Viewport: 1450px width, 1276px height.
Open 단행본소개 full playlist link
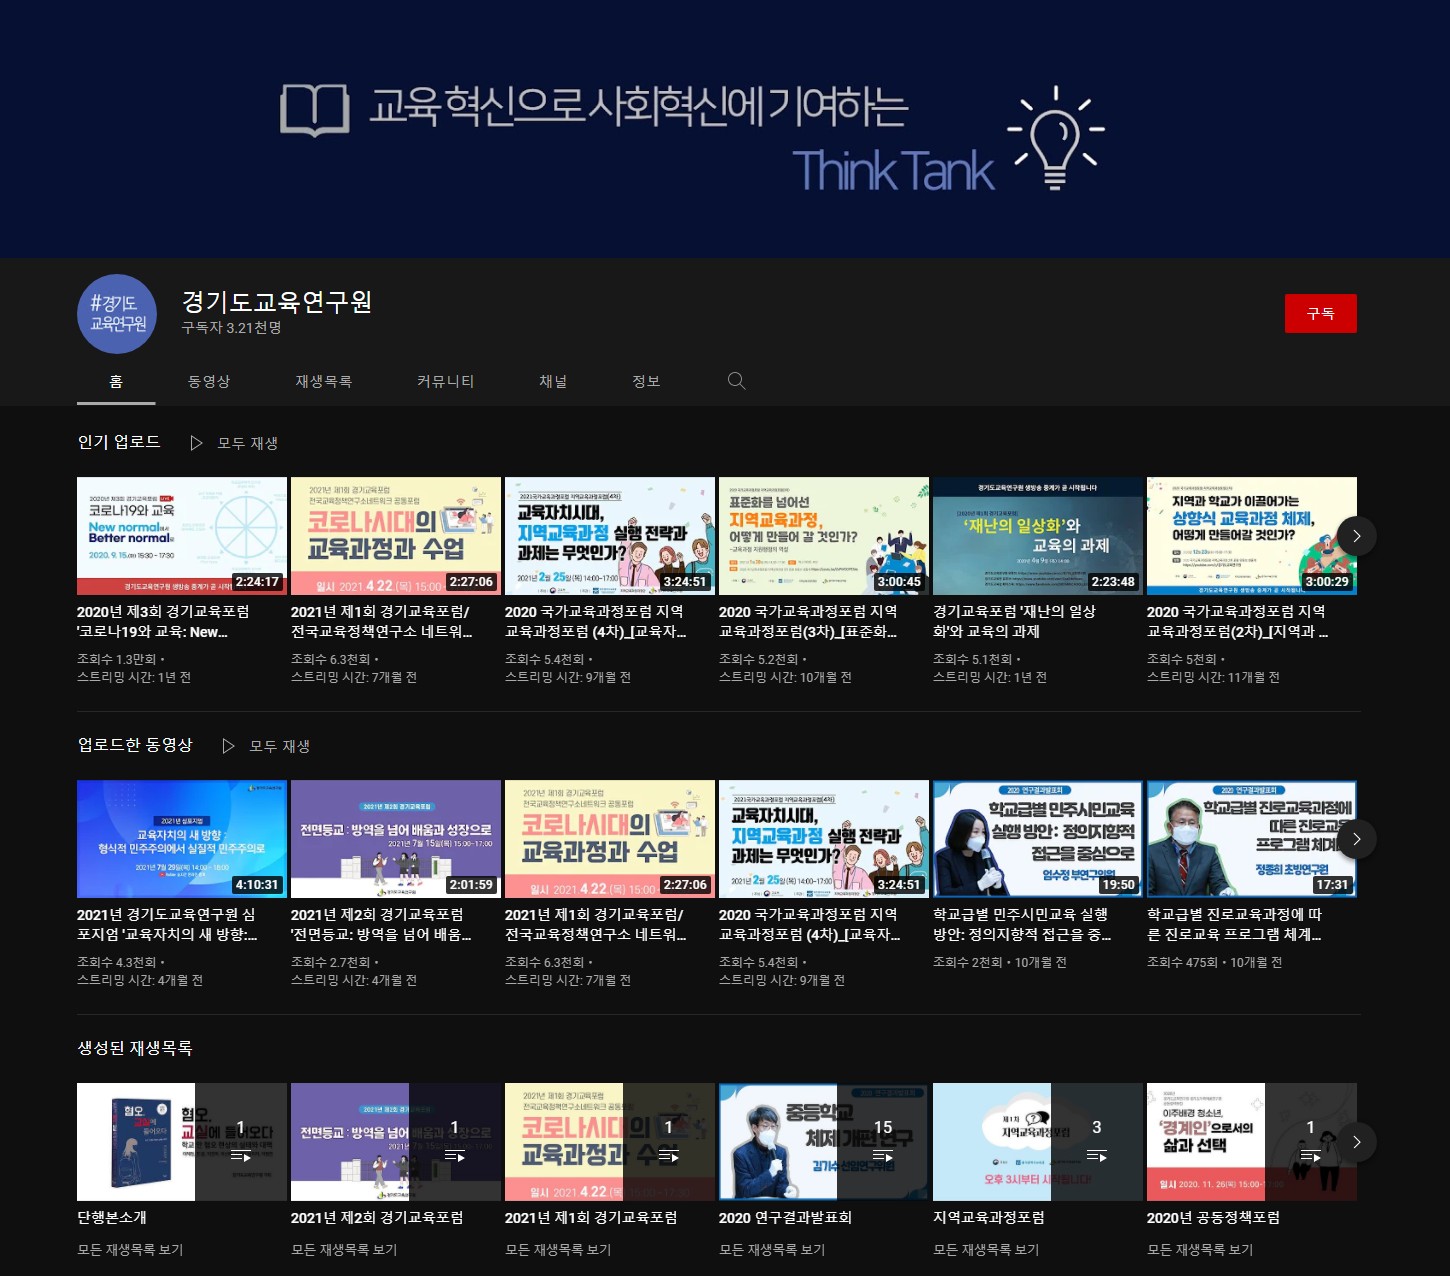tap(131, 1250)
